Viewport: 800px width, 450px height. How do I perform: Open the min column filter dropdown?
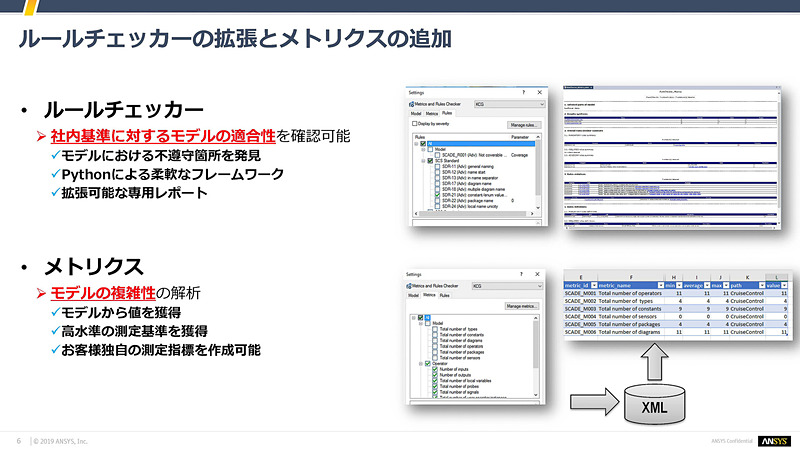tap(679, 285)
